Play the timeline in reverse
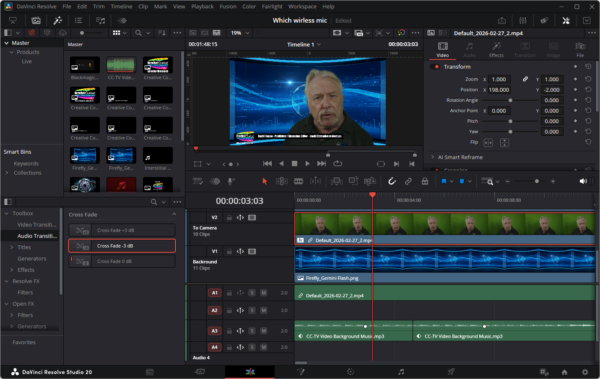The width and height of the screenshot is (600, 379). (x=281, y=163)
